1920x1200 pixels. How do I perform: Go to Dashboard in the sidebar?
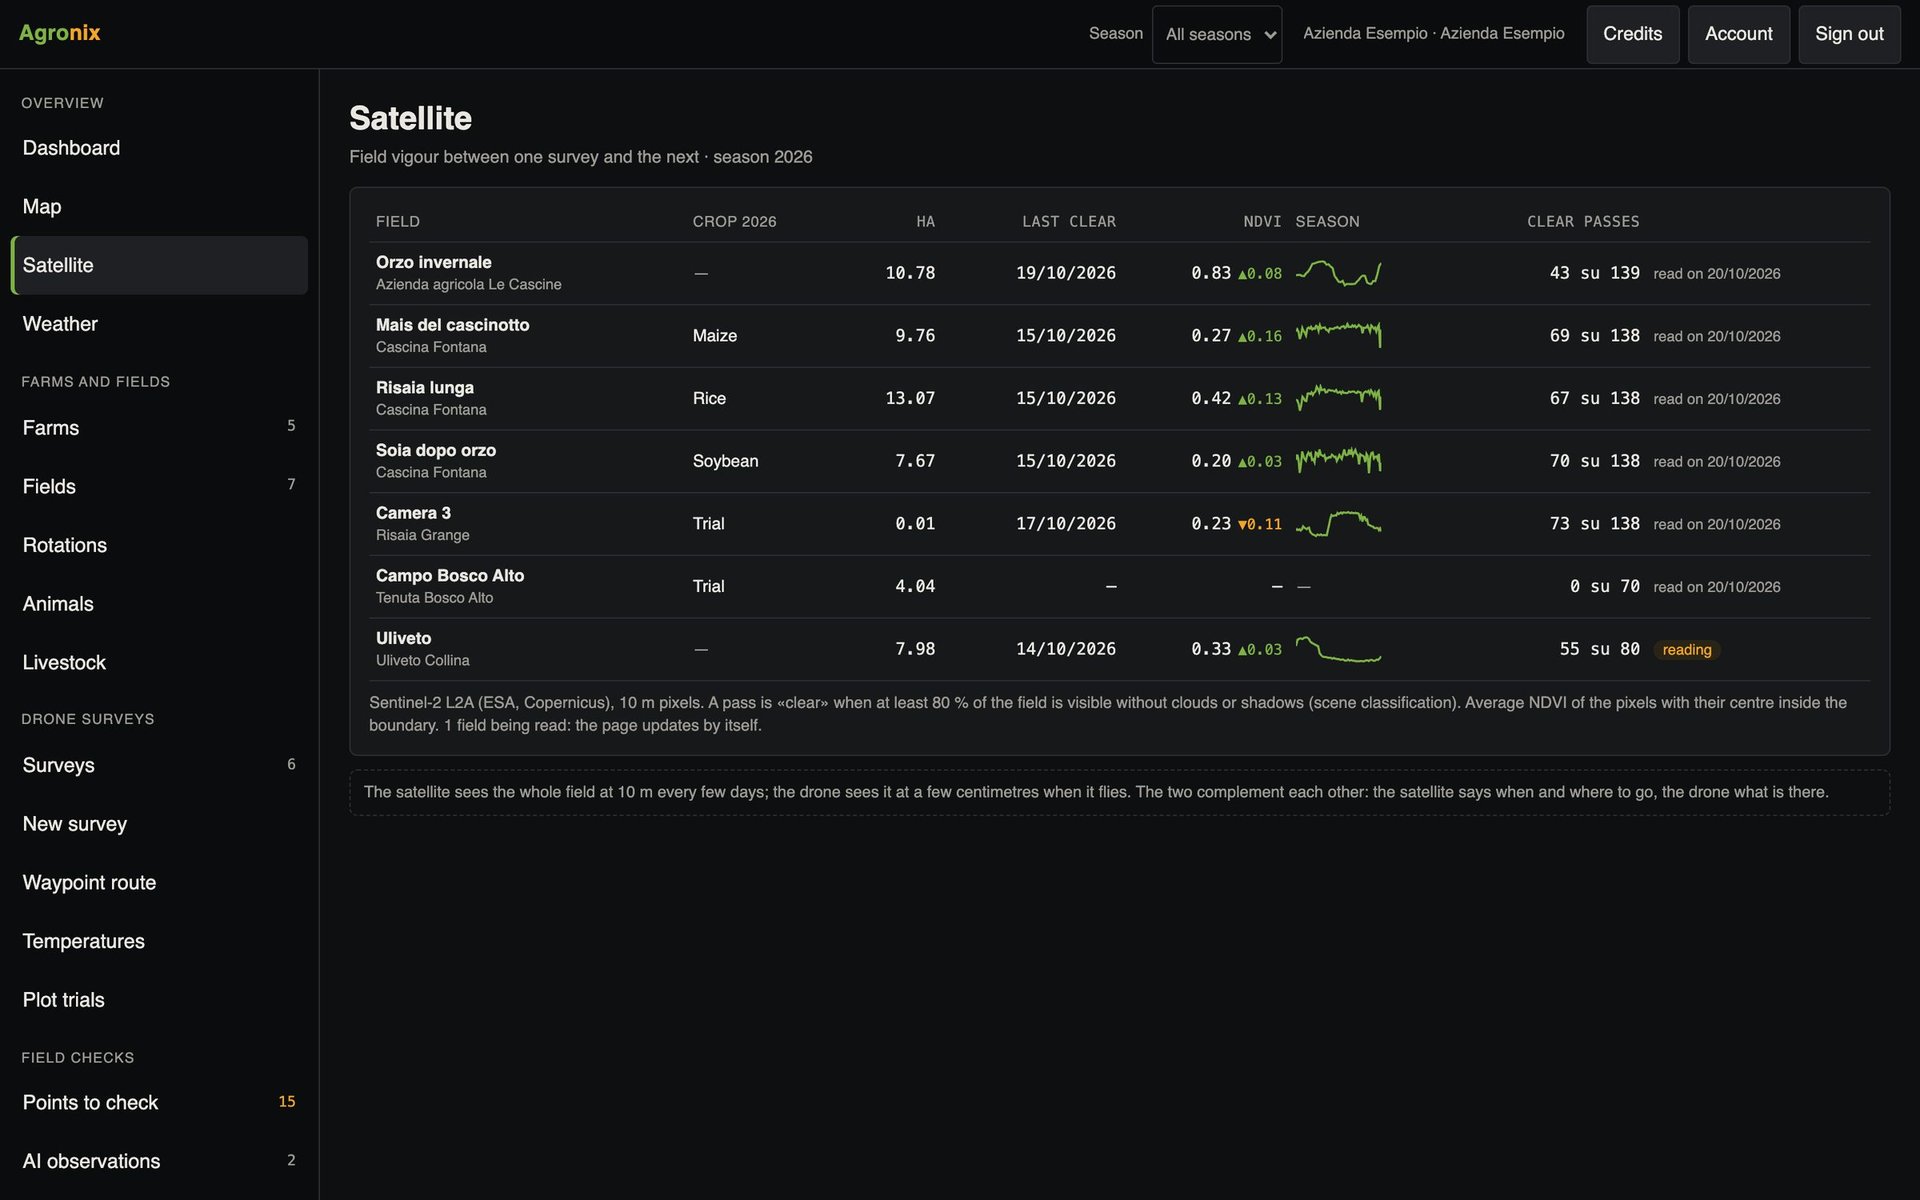coord(159,148)
